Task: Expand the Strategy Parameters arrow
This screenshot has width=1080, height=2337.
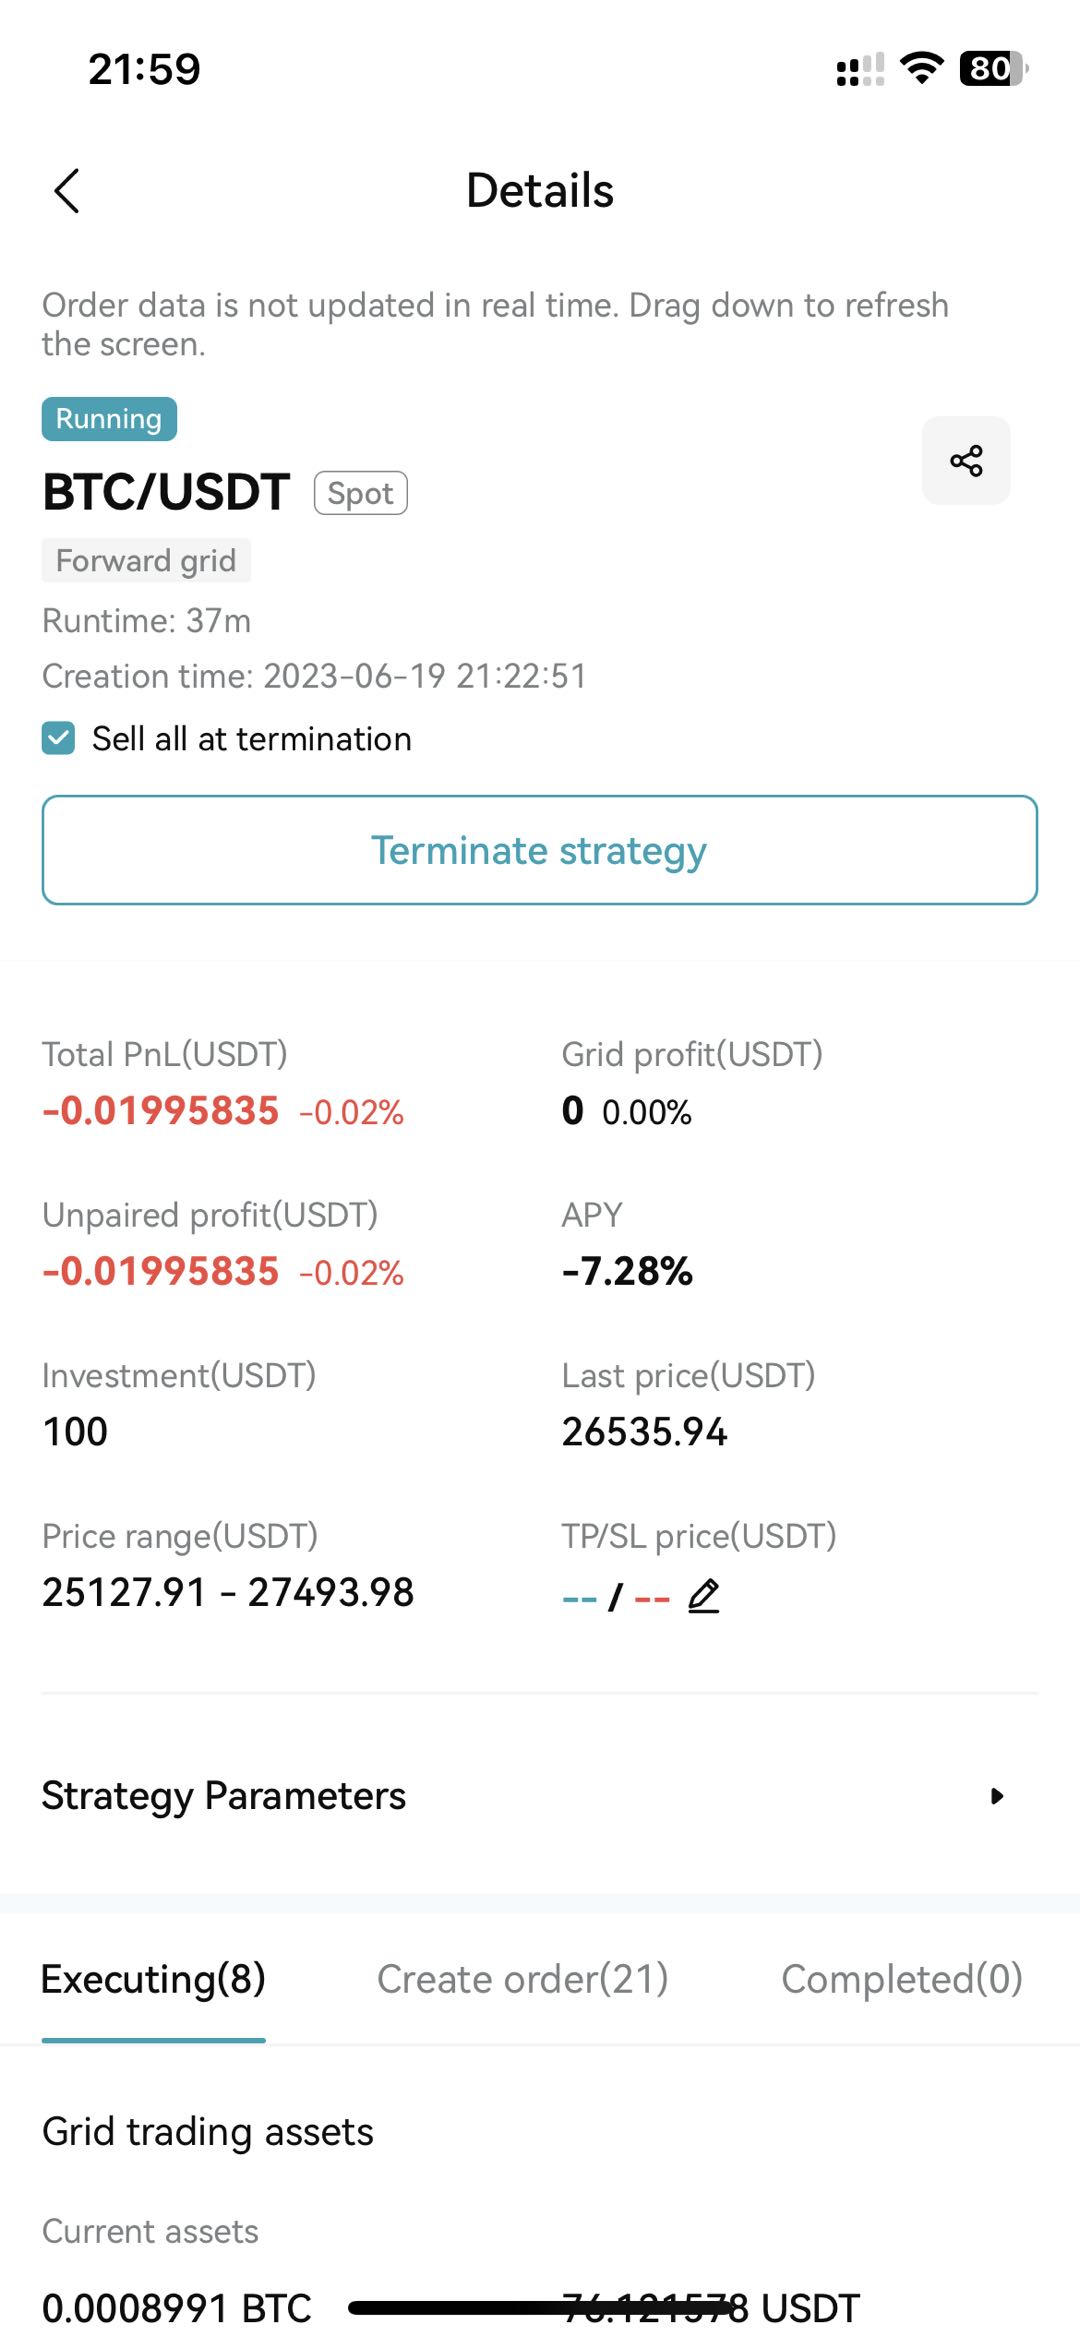Action: point(996,1796)
